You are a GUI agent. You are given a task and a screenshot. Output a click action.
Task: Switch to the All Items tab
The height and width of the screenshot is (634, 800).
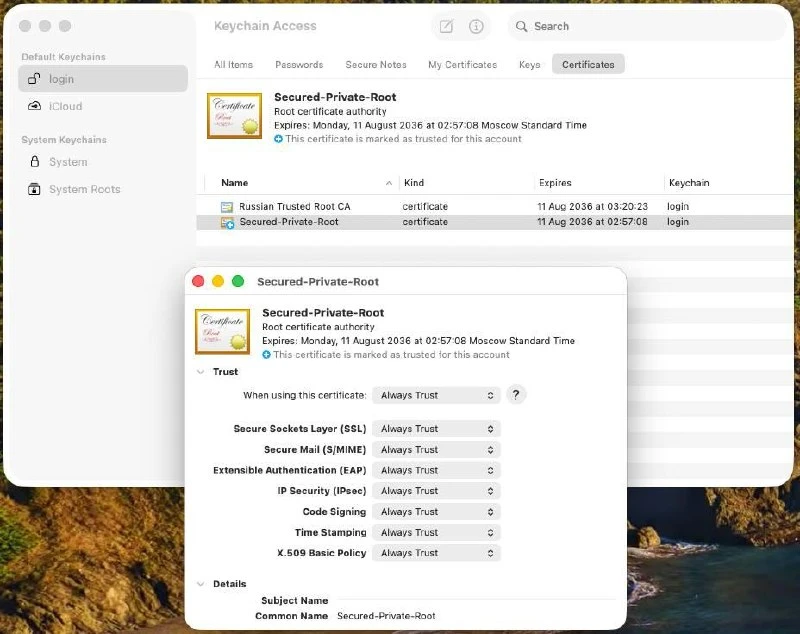(233, 65)
